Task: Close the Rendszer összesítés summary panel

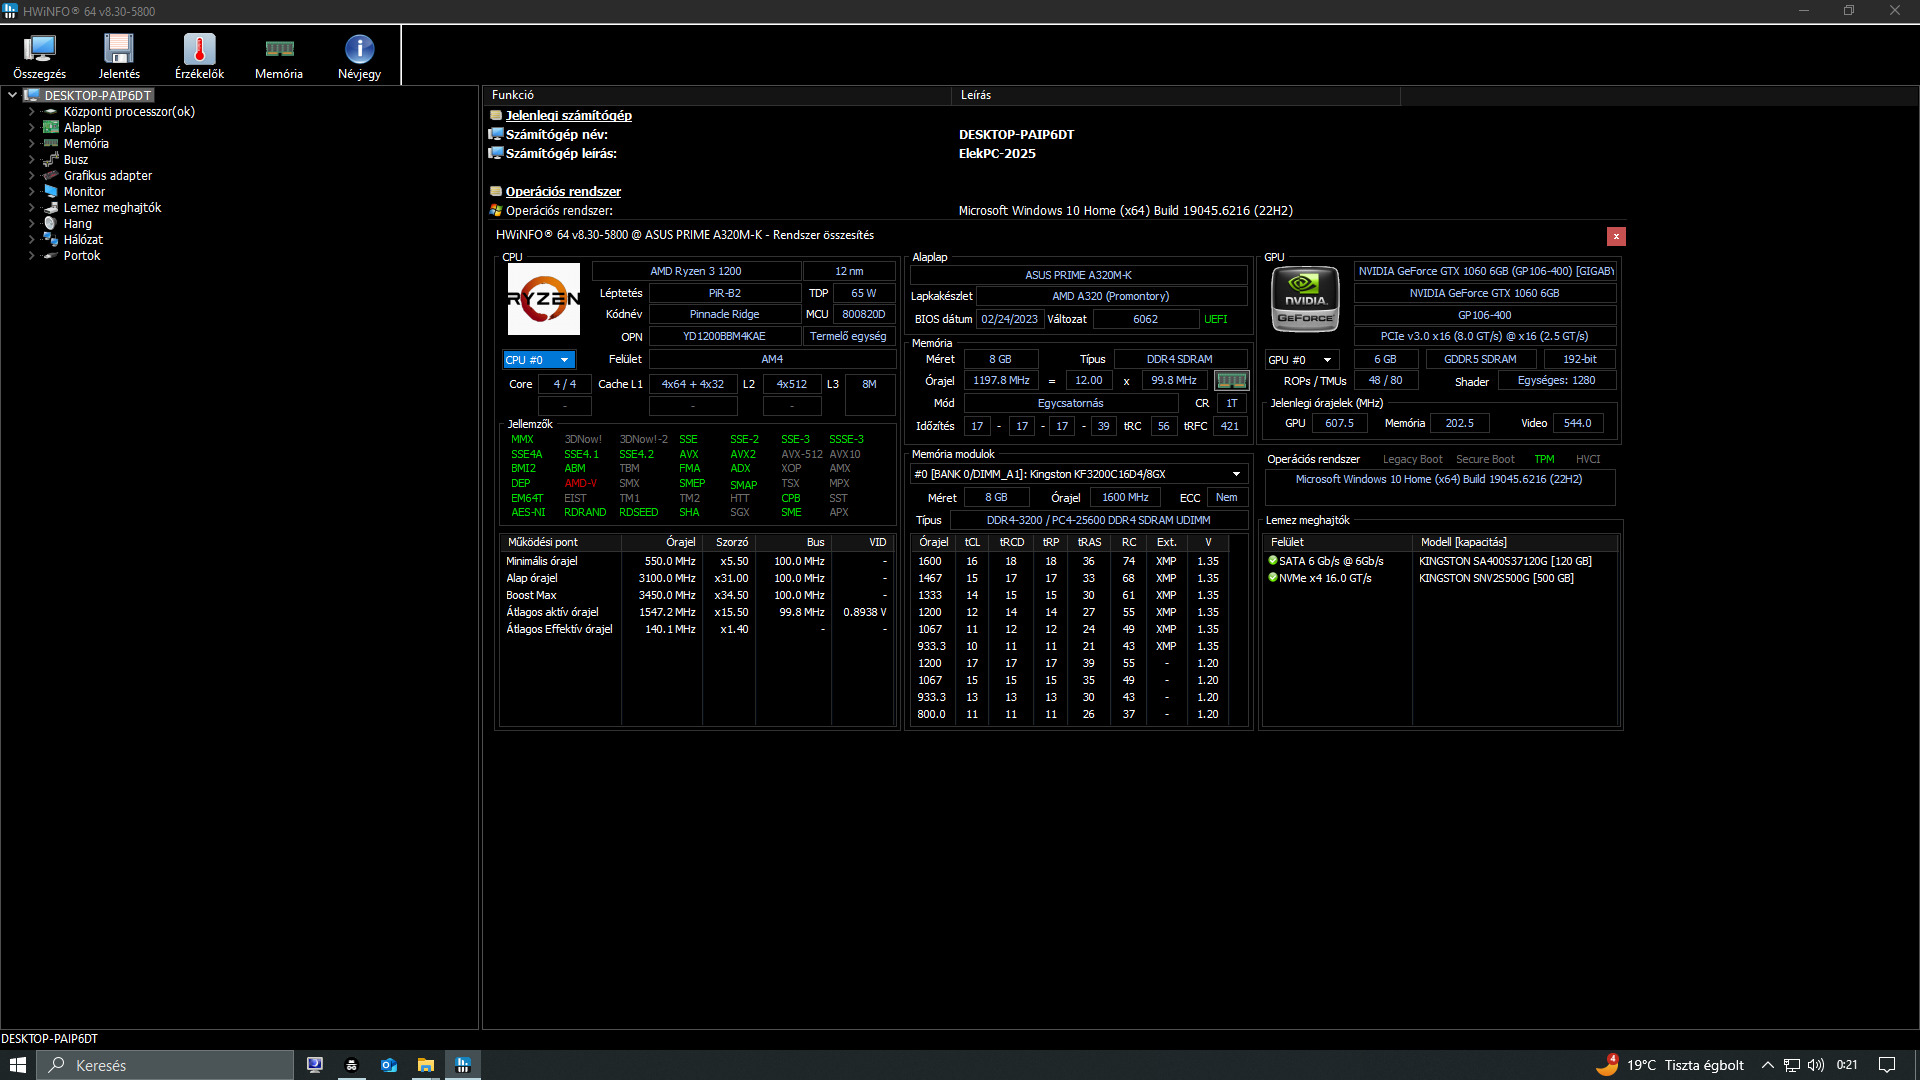Action: [1616, 236]
